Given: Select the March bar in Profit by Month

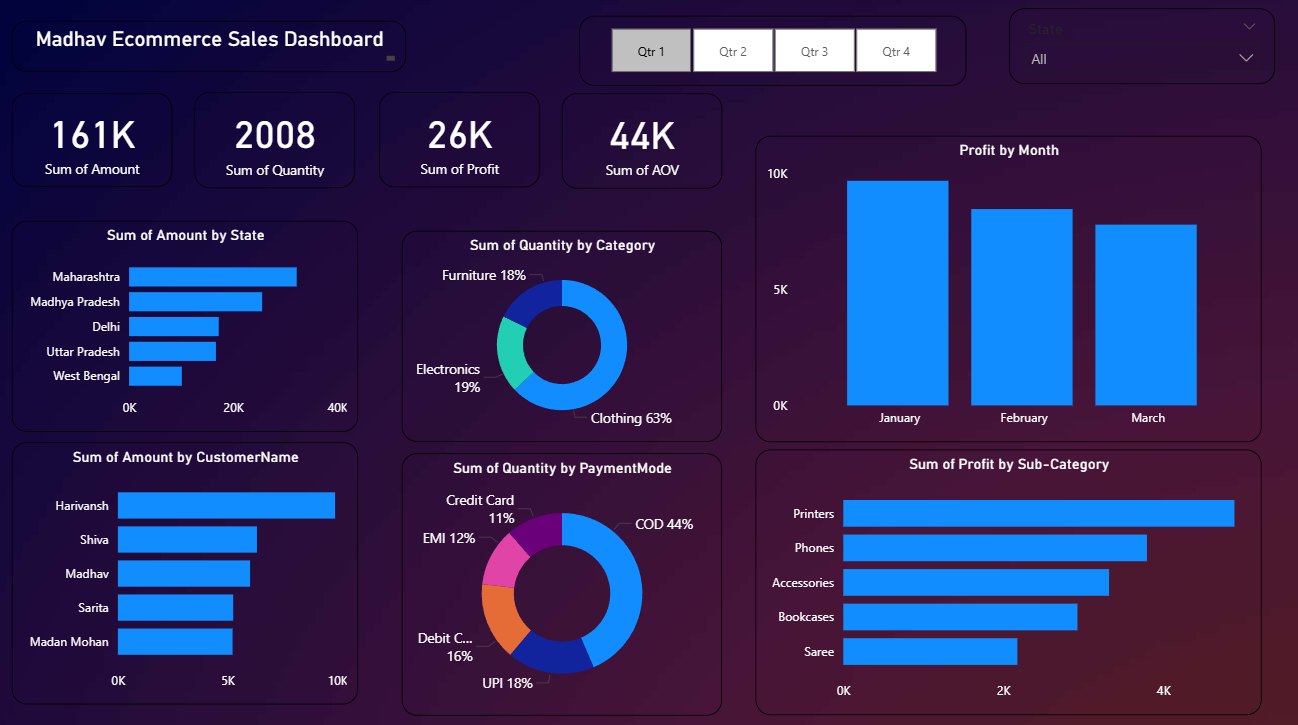Looking at the screenshot, I should [1145, 315].
